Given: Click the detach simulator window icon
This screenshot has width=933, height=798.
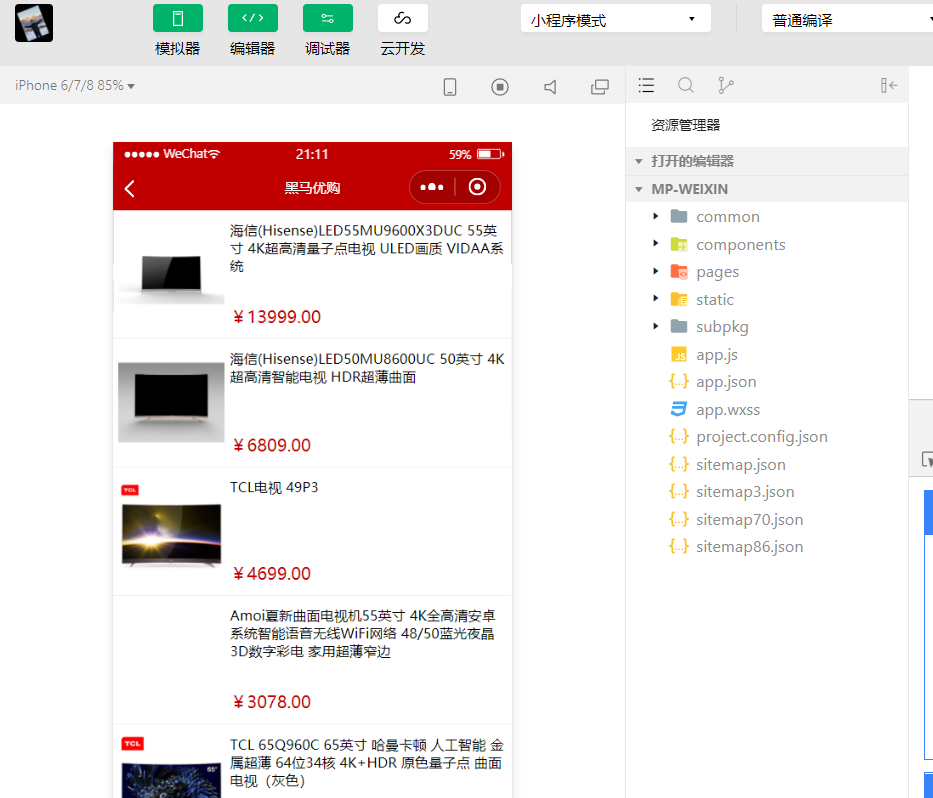Looking at the screenshot, I should point(600,87).
